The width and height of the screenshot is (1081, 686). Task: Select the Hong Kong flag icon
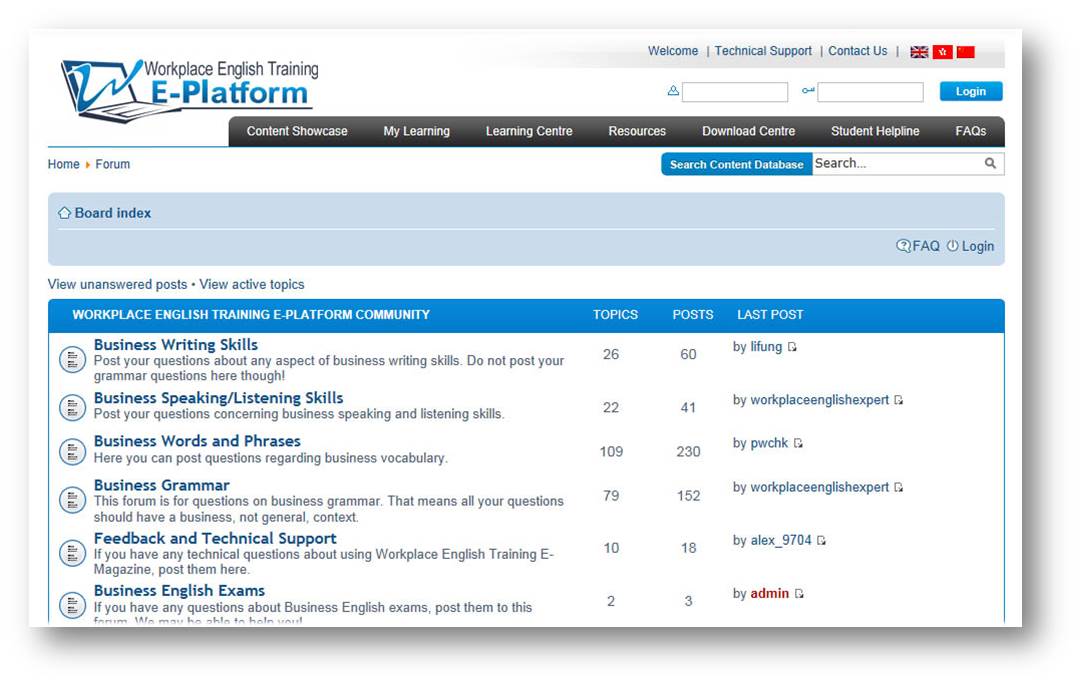tap(942, 52)
